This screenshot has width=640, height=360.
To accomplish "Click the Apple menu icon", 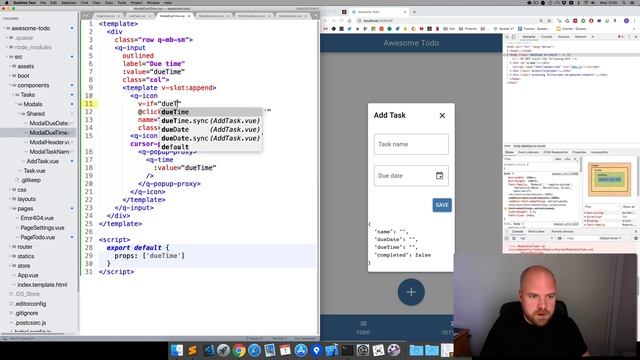I will click(x=7, y=2).
